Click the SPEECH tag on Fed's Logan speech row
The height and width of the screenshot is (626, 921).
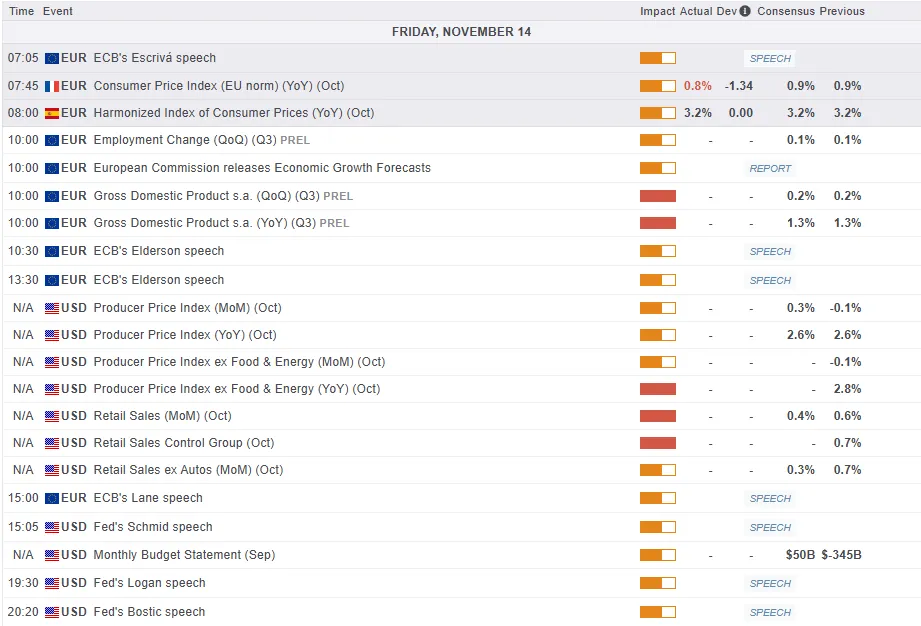tap(770, 584)
